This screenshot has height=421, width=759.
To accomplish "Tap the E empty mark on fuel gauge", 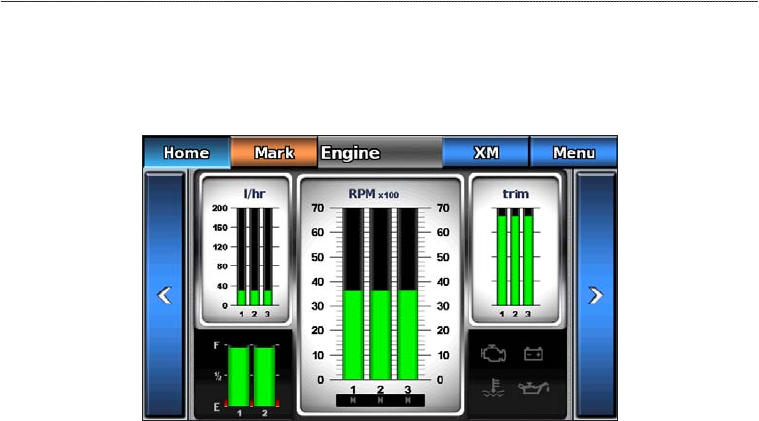I will coord(216,407).
